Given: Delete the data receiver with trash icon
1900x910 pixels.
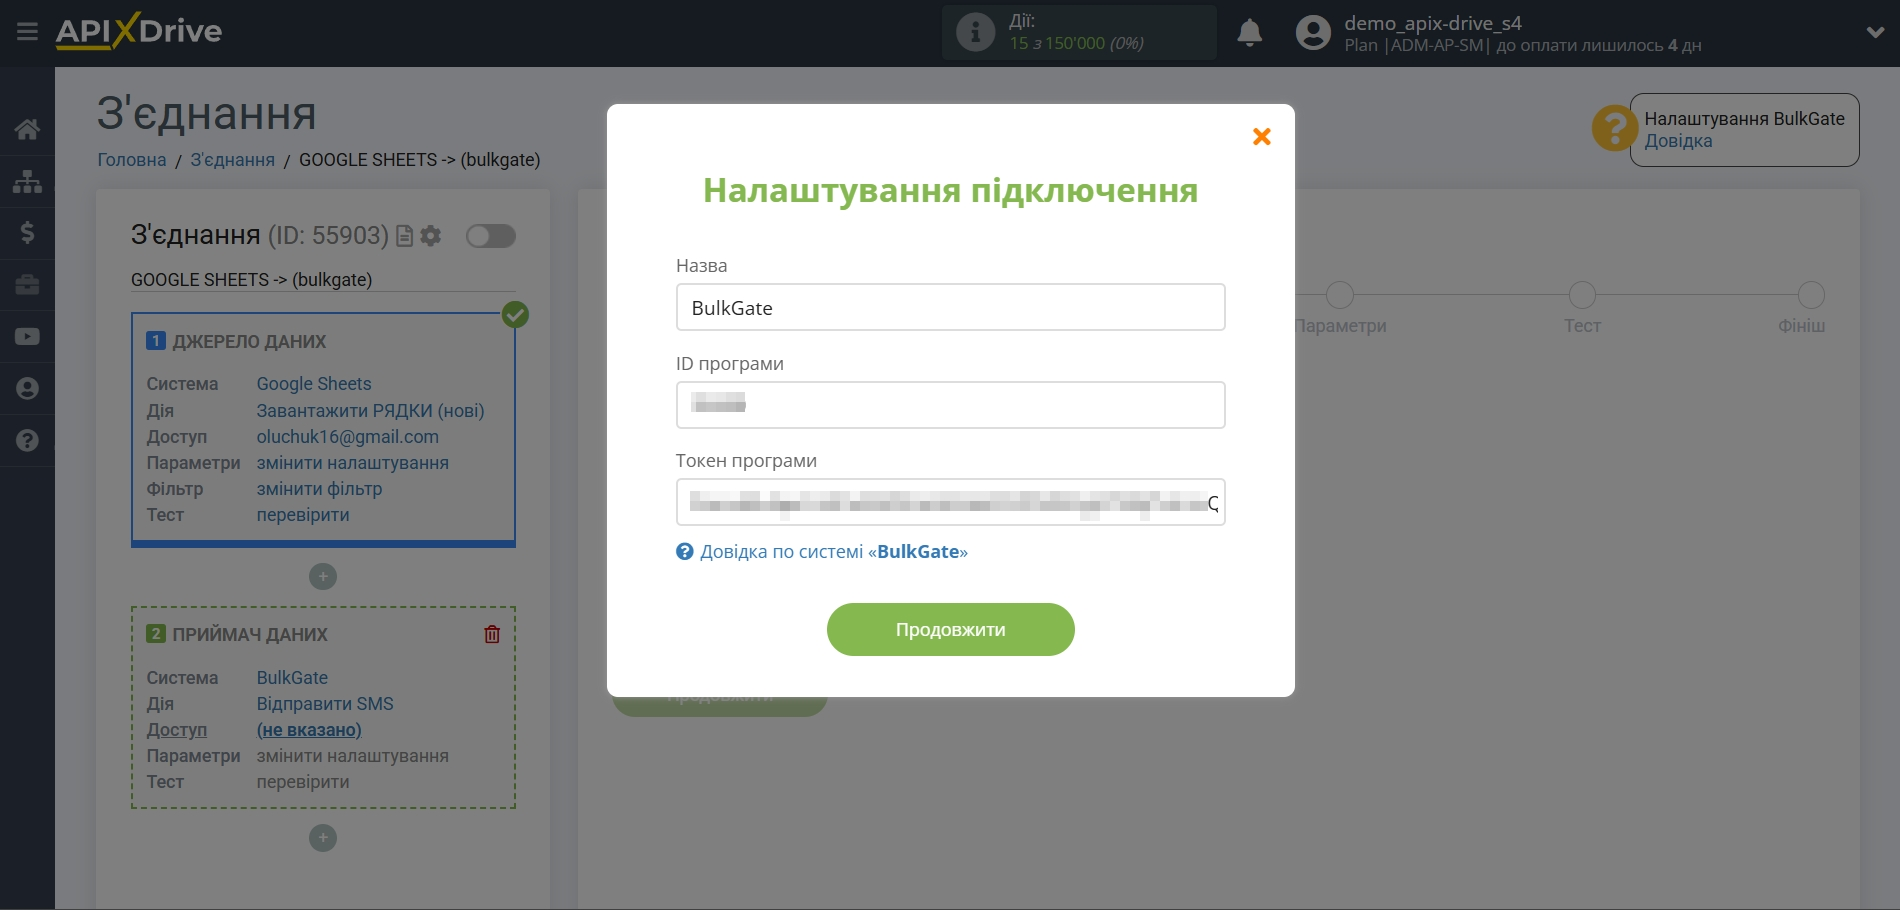Looking at the screenshot, I should click(x=492, y=634).
